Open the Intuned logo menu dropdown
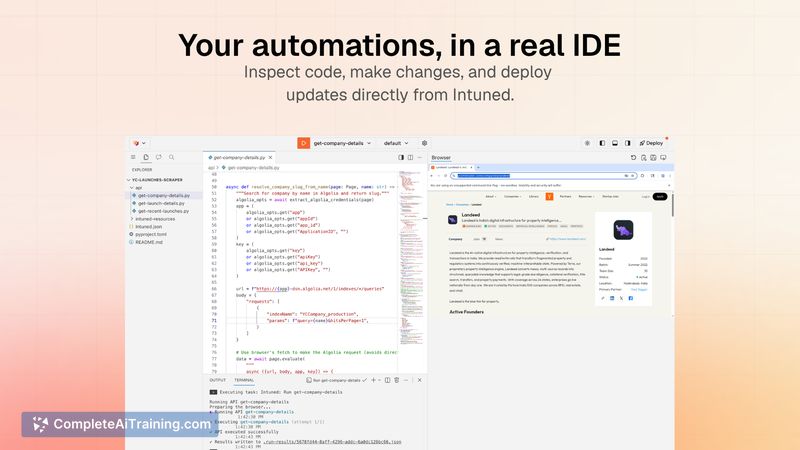Viewport: 800px width, 450px height. coord(139,143)
